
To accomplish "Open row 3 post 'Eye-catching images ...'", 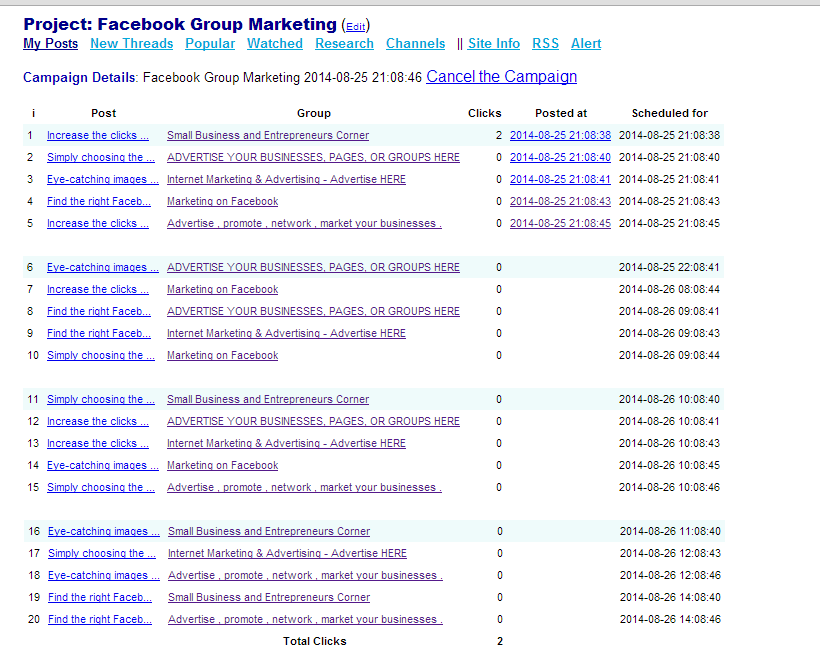I will coord(103,179).
